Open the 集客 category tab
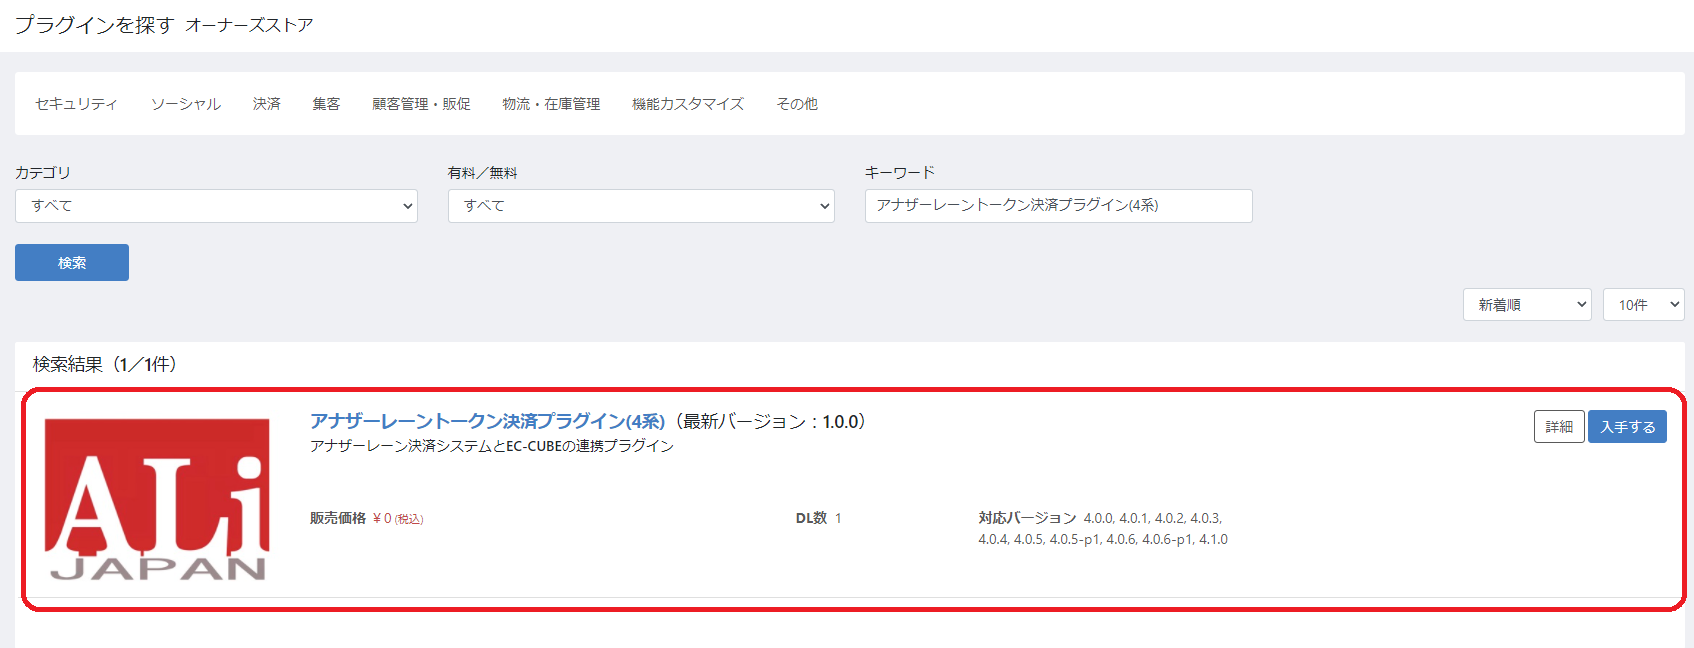Image resolution: width=1694 pixels, height=648 pixels. (x=326, y=104)
